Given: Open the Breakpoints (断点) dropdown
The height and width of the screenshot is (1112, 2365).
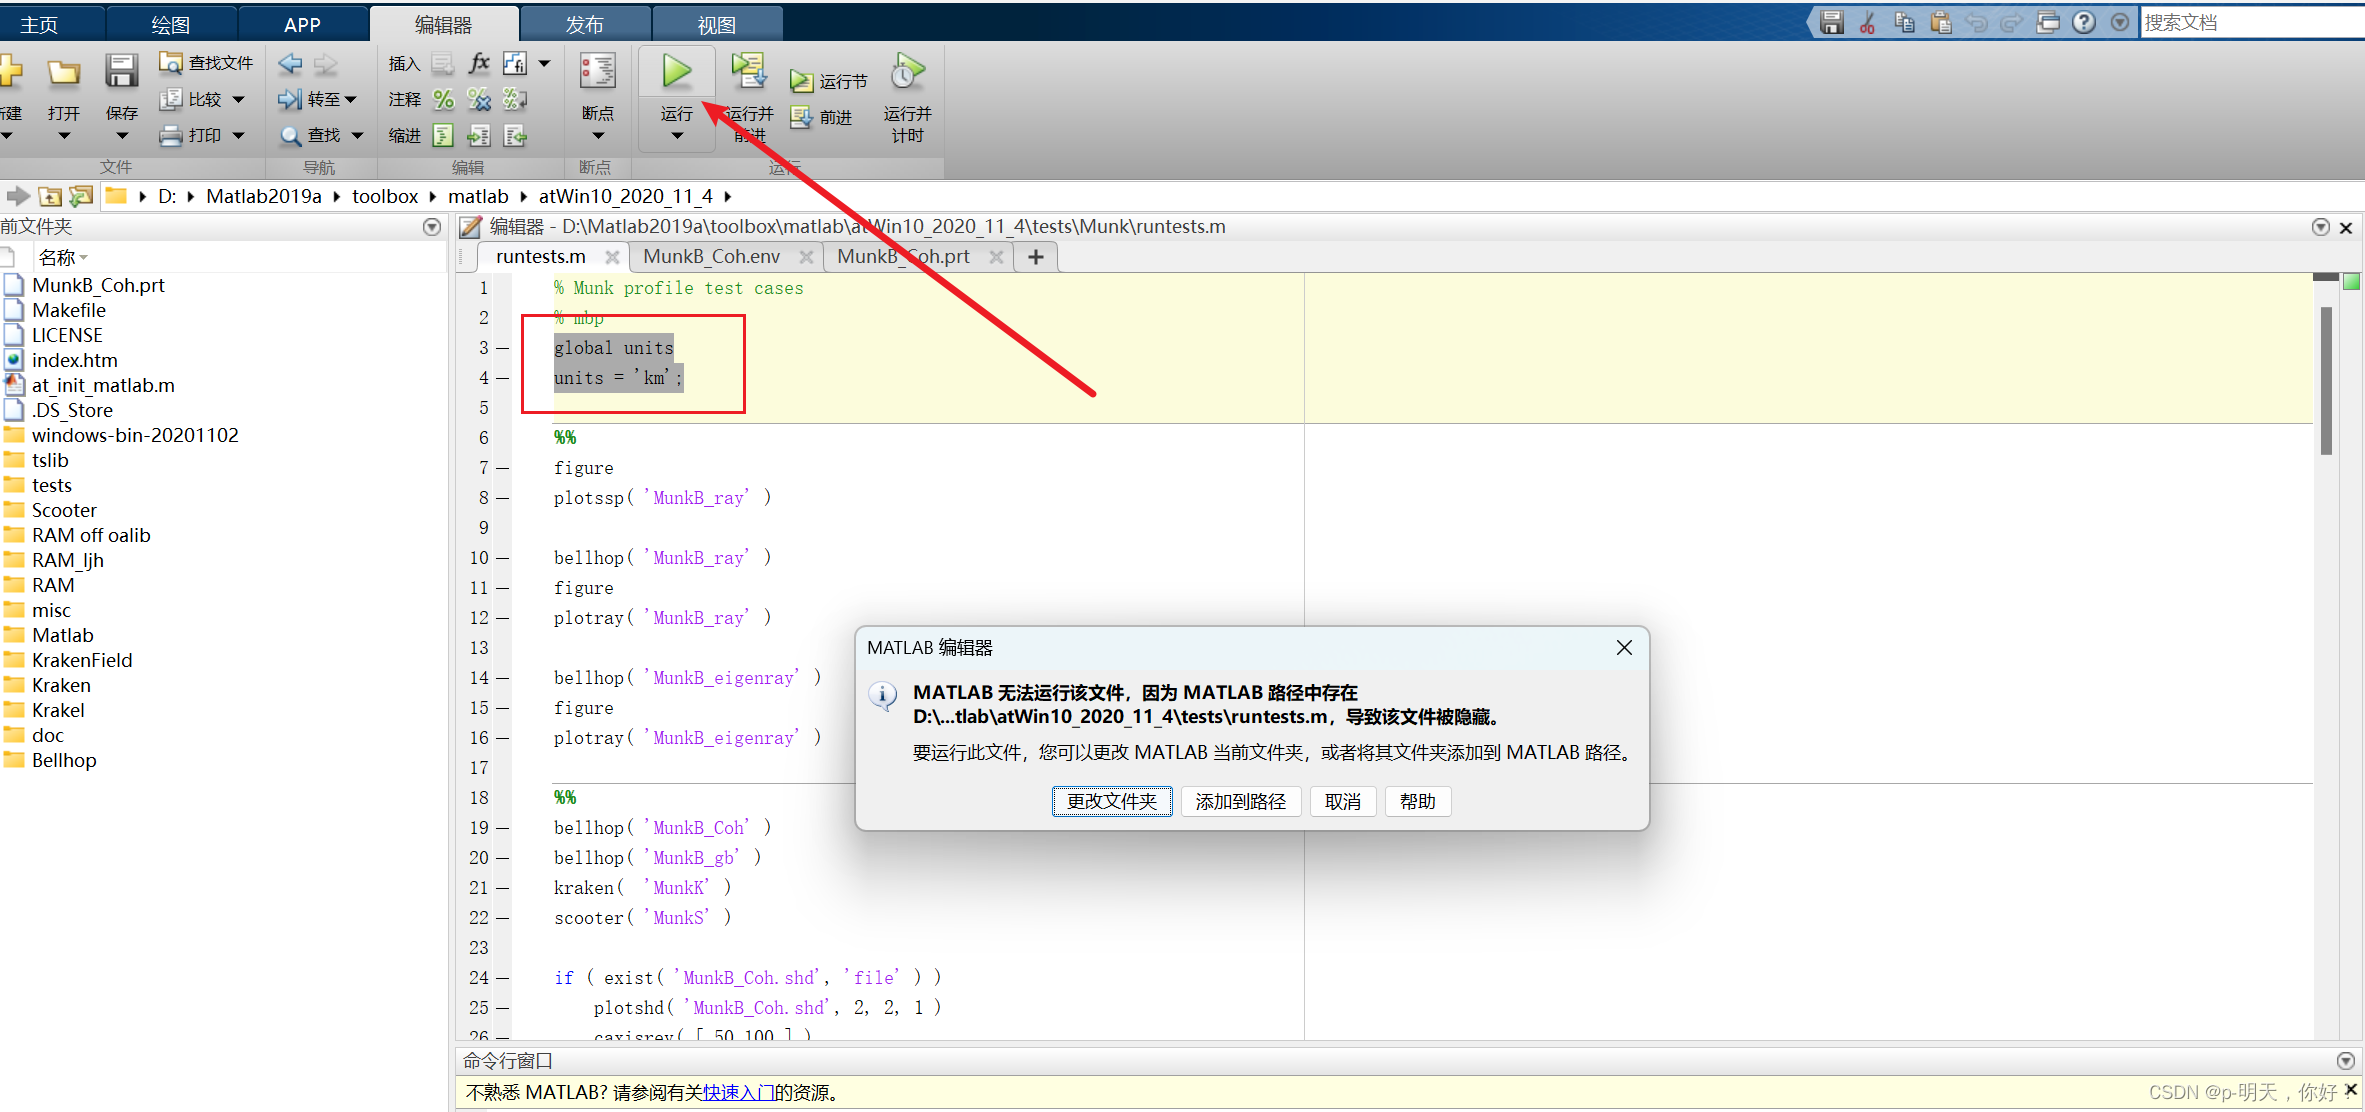Looking at the screenshot, I should [x=598, y=136].
